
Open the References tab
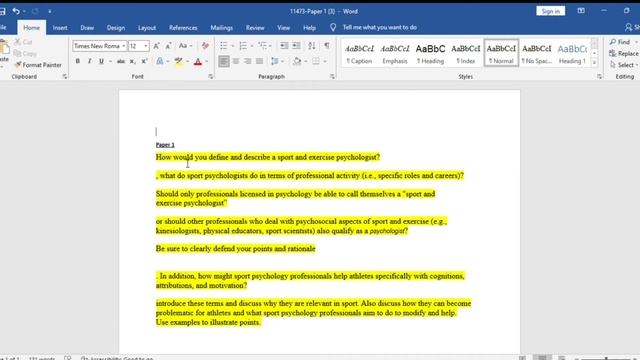click(183, 28)
